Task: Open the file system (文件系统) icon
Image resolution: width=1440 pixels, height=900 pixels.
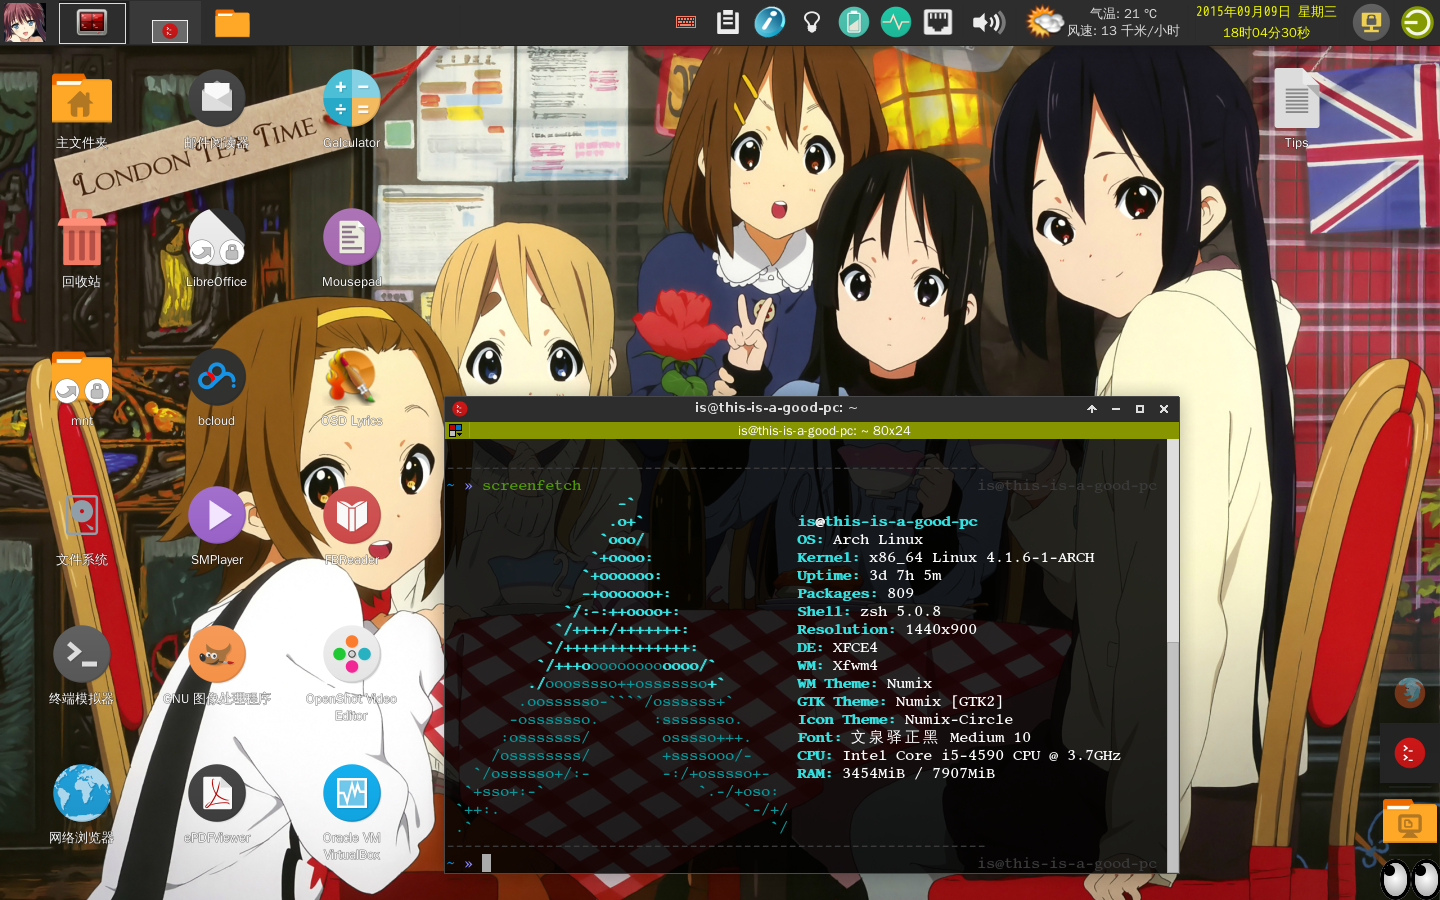Action: pyautogui.click(x=82, y=516)
